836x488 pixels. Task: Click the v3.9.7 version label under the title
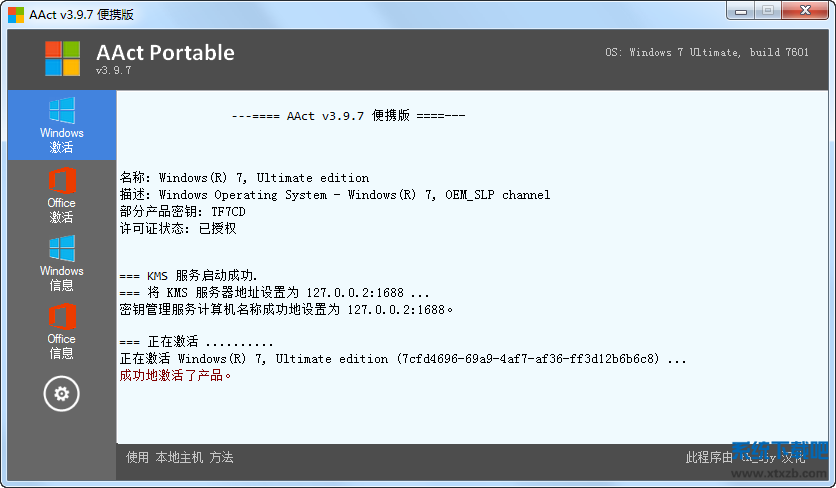114,71
